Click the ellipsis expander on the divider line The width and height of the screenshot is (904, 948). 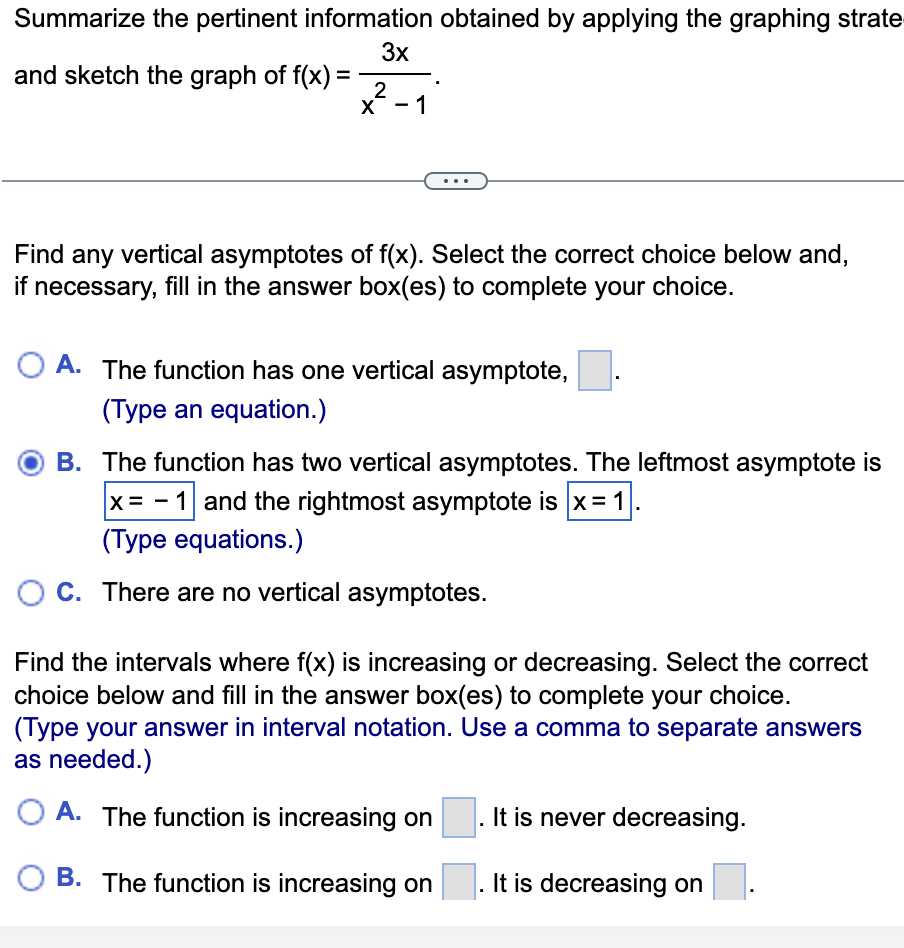coord(457,180)
